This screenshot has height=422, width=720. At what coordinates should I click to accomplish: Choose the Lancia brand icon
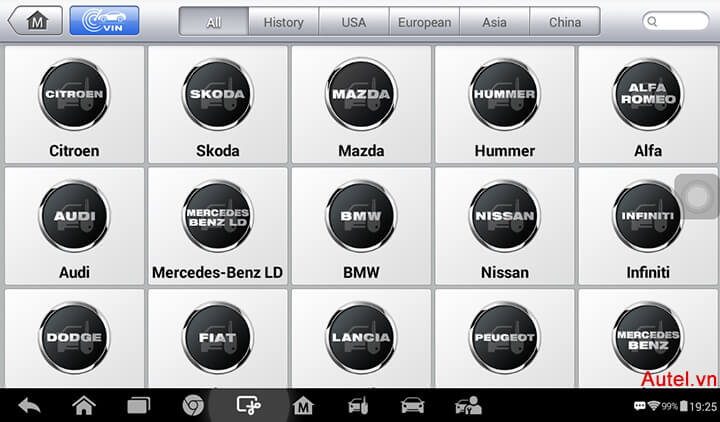[361, 338]
